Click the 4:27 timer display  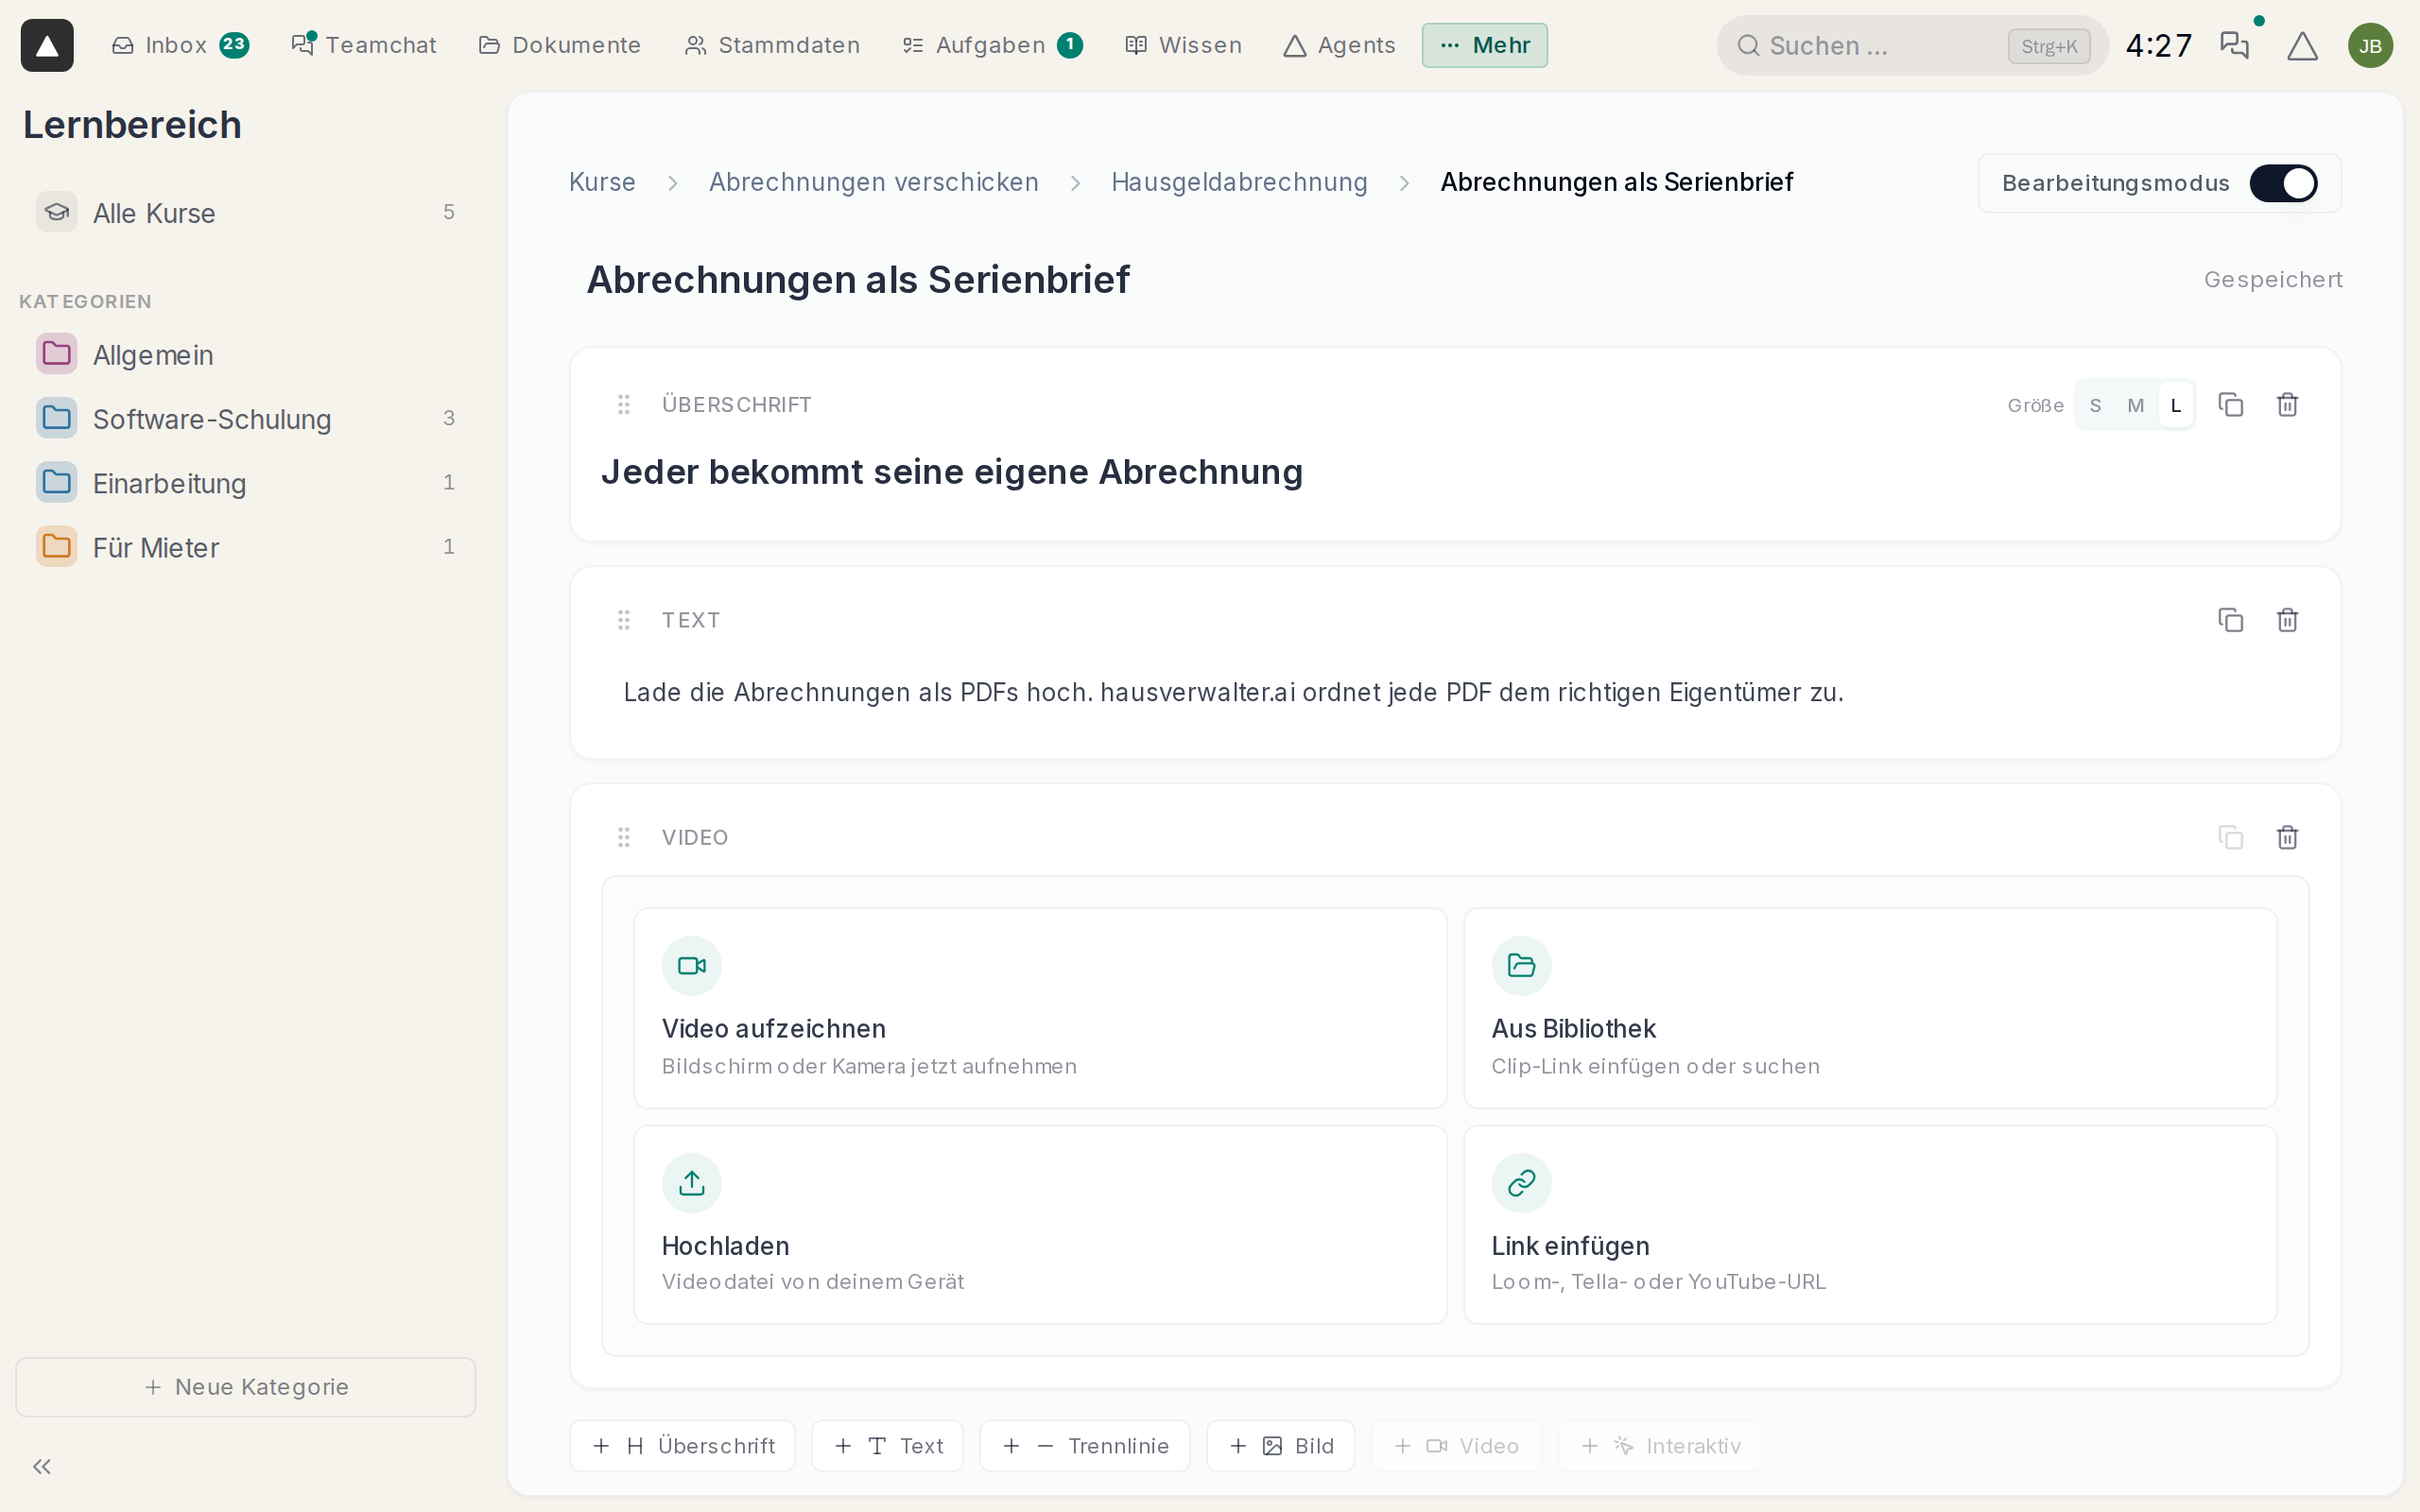(x=2158, y=46)
